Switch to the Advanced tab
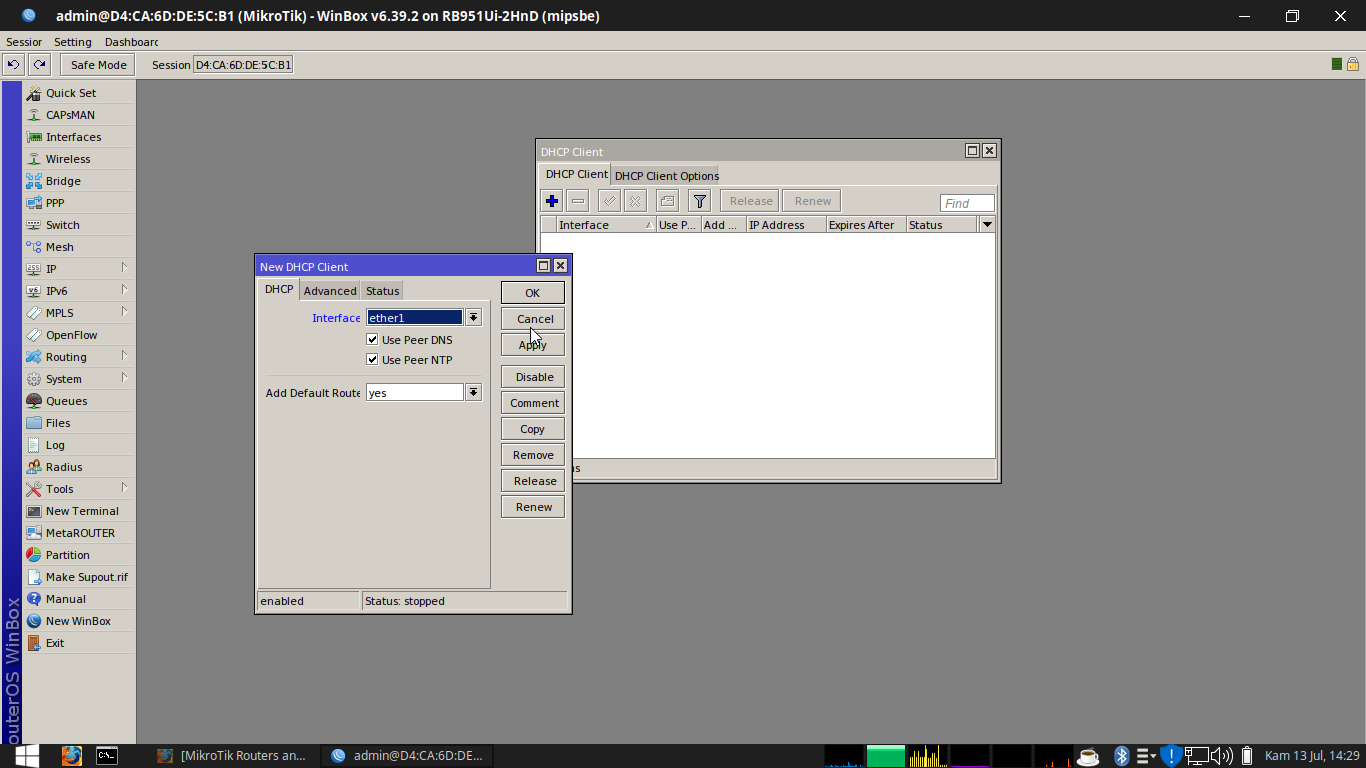This screenshot has height=768, width=1366. point(330,291)
